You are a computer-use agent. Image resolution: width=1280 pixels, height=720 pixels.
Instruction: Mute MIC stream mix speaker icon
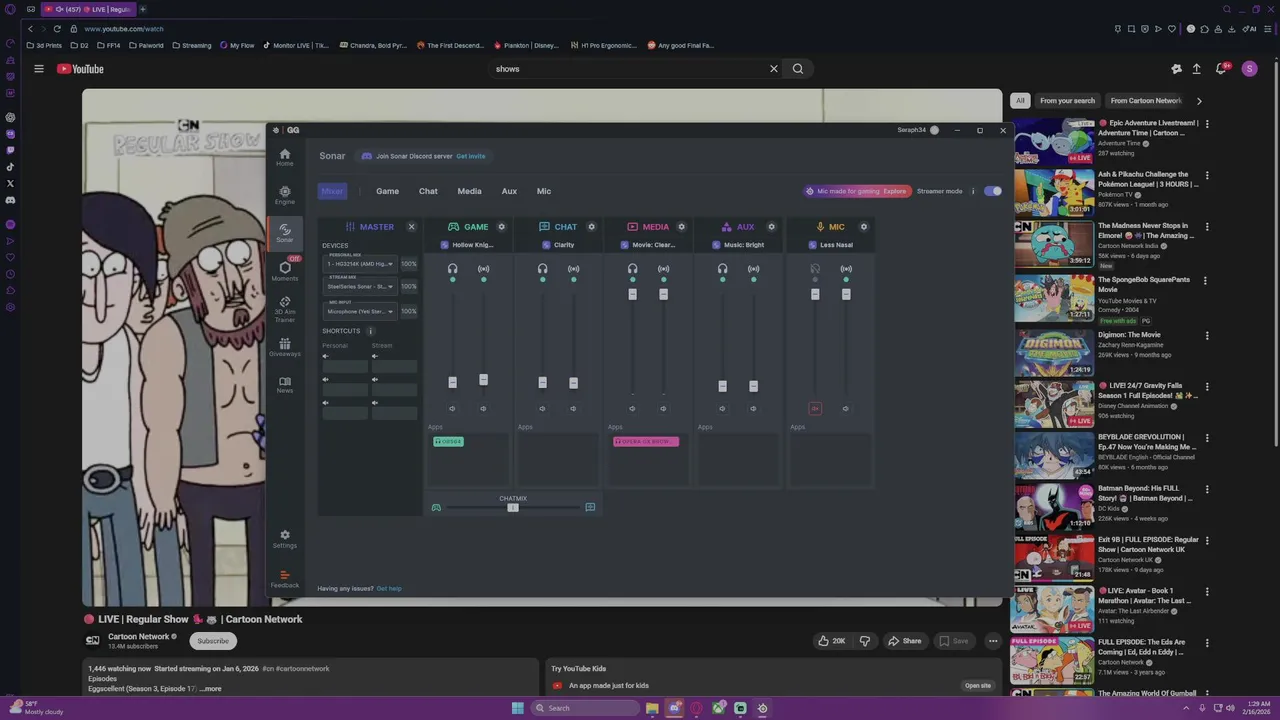pos(845,408)
